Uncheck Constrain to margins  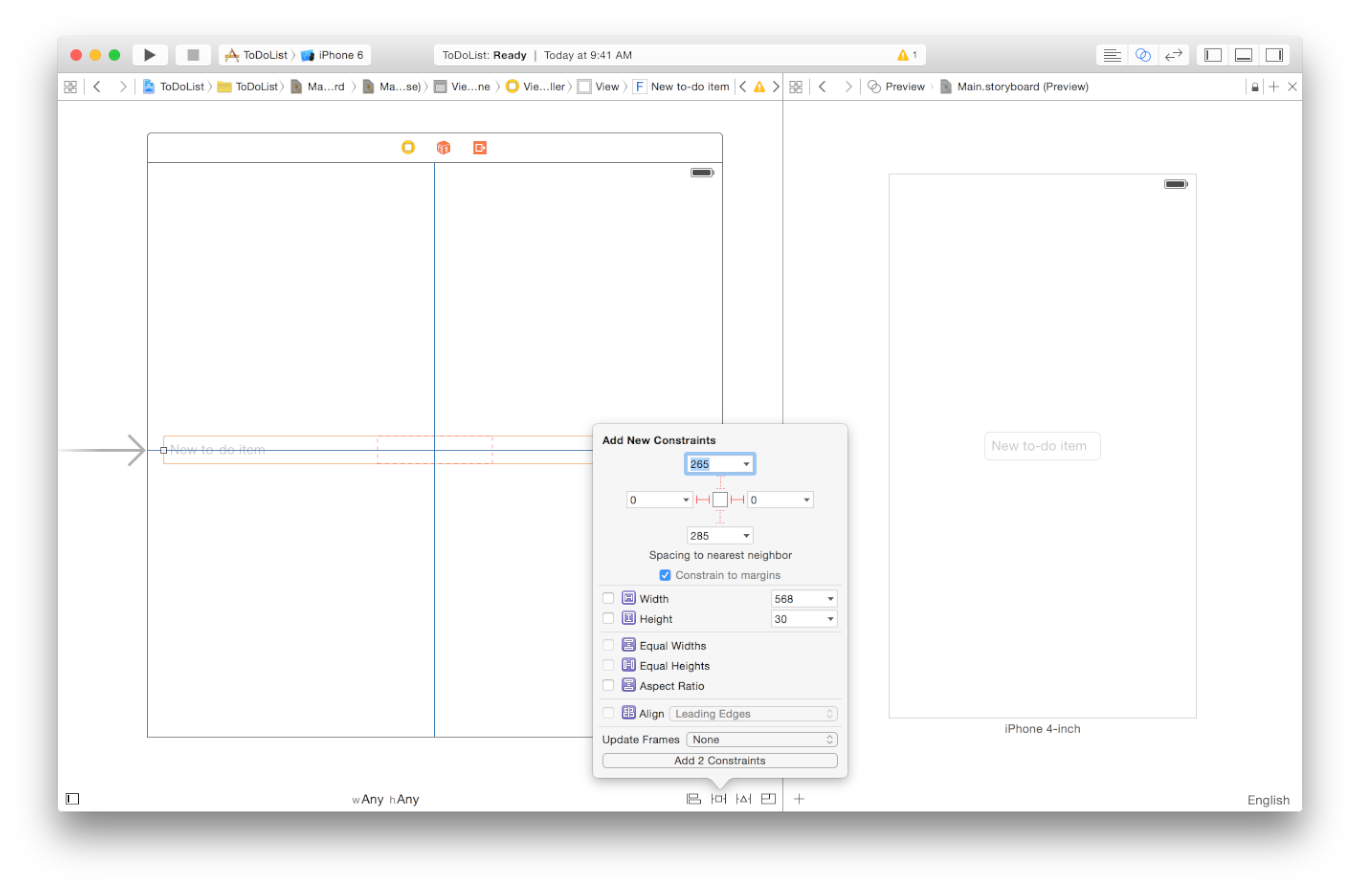(x=665, y=575)
